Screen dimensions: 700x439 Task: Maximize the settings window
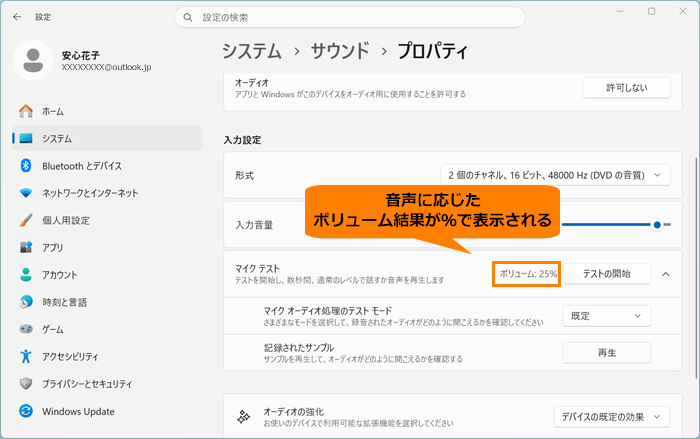[651, 12]
